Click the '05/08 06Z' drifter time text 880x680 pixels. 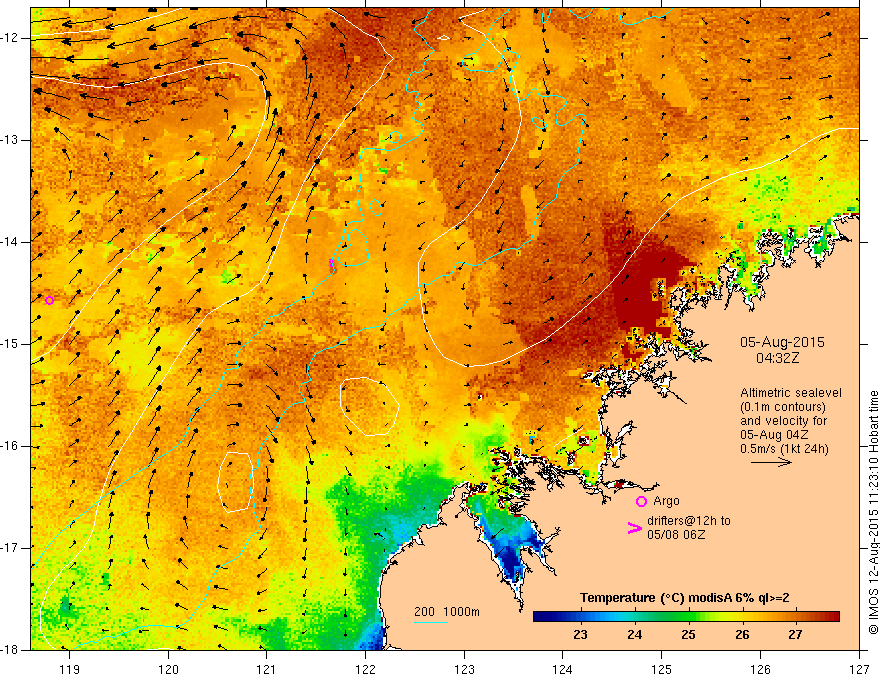[x=676, y=535]
